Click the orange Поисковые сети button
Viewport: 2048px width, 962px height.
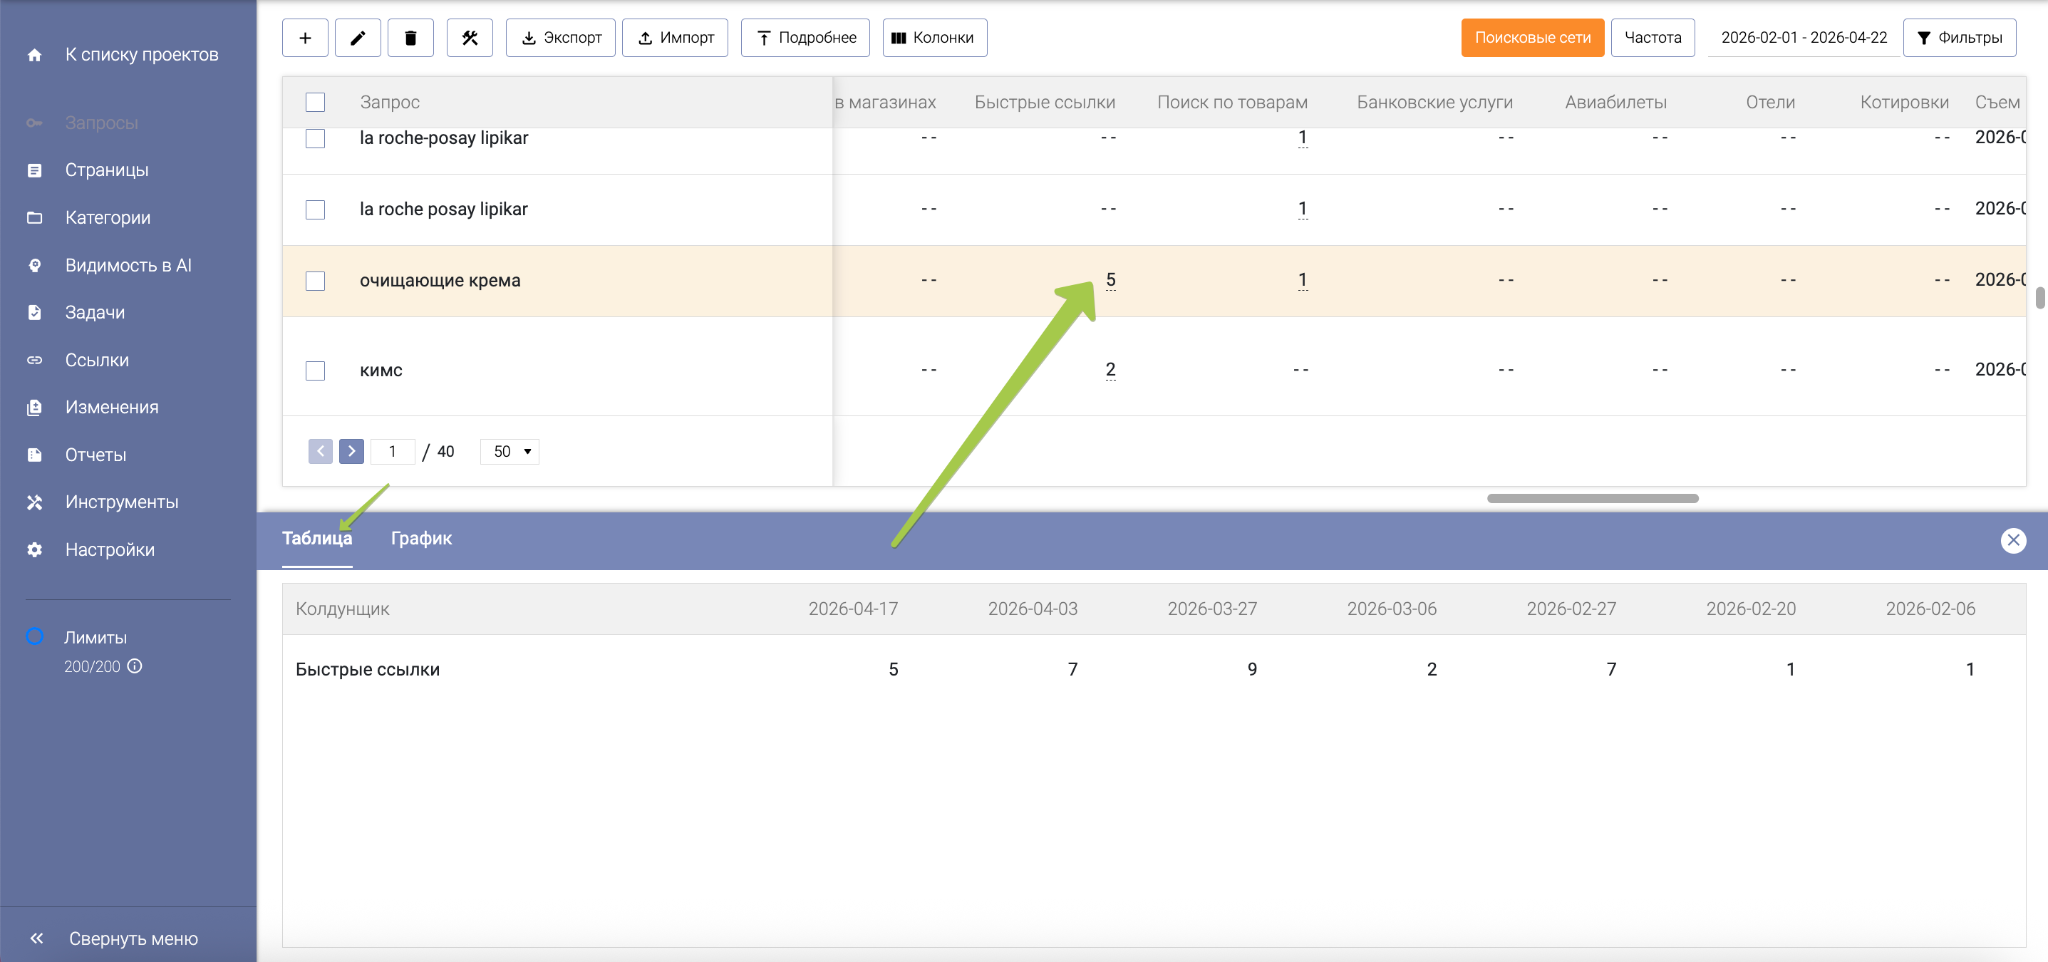pos(1532,38)
